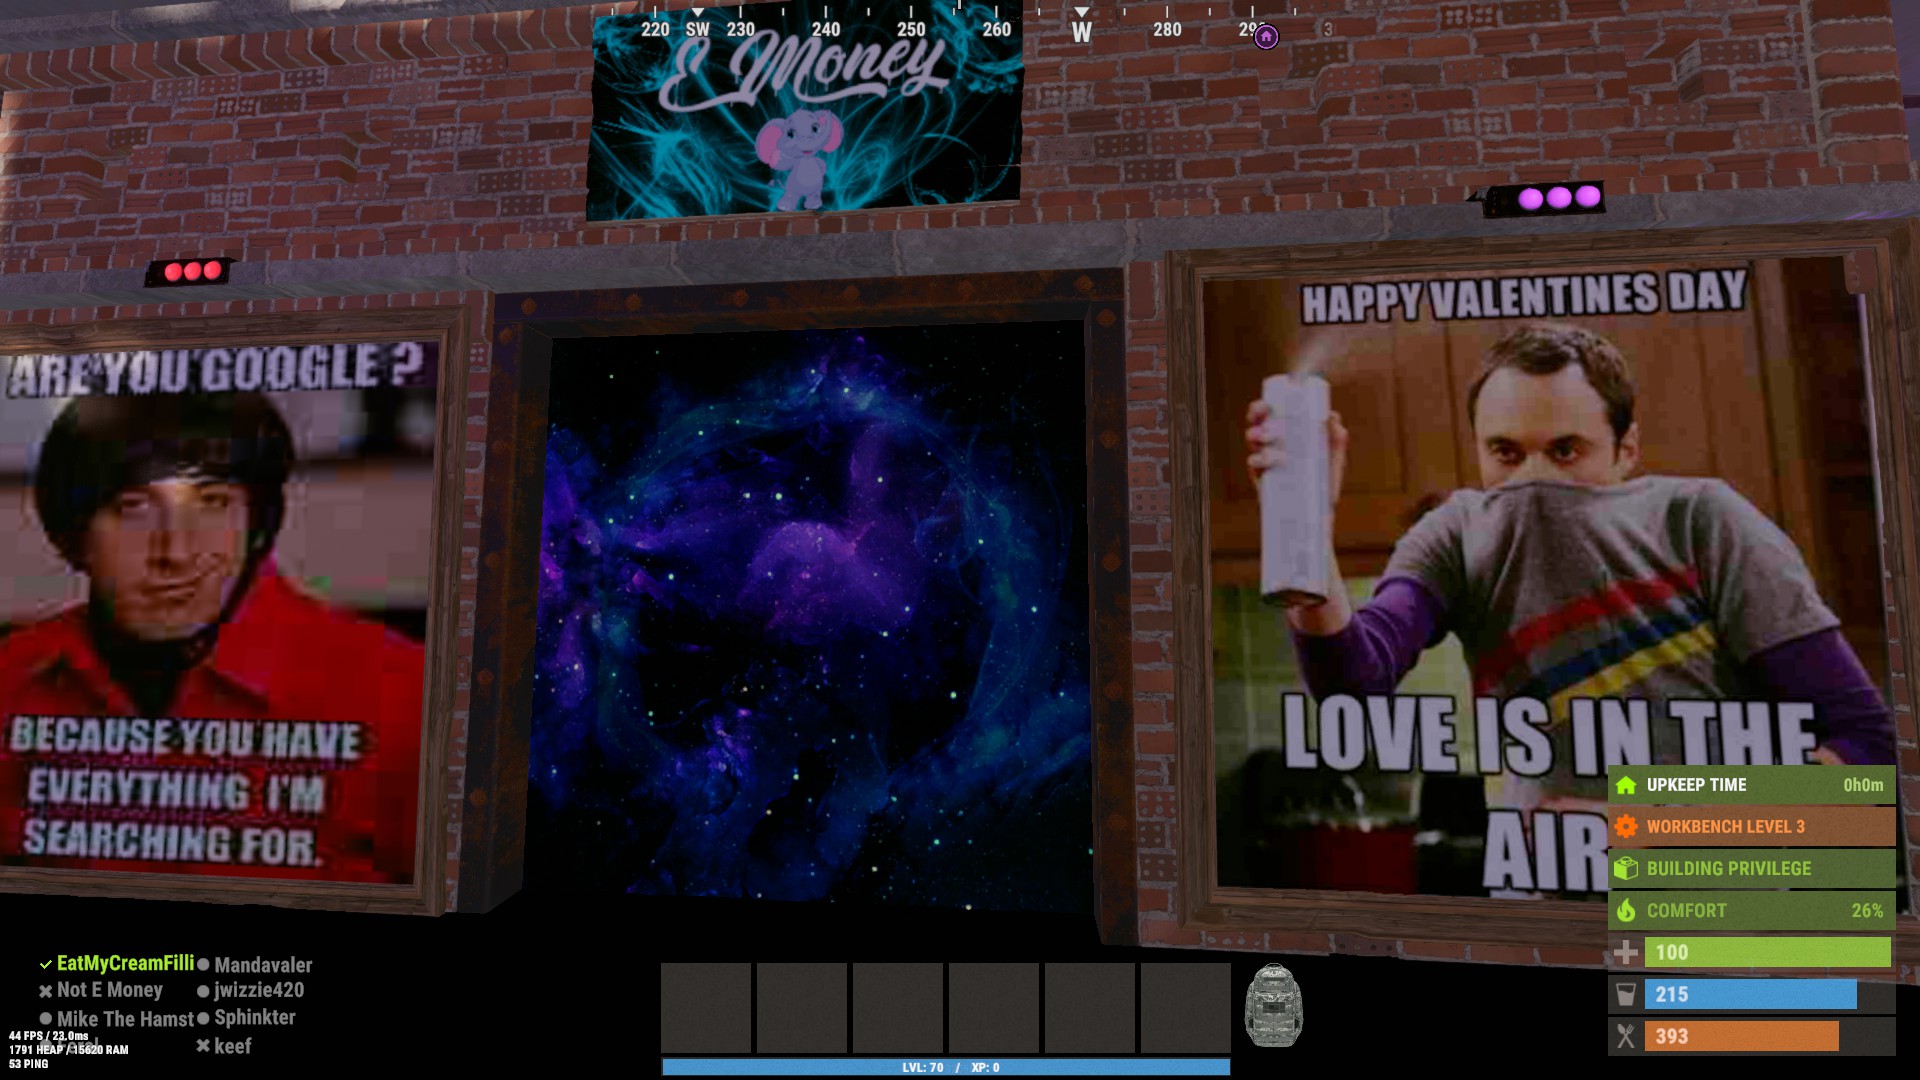Click the purple home marker on compass

click(1266, 37)
